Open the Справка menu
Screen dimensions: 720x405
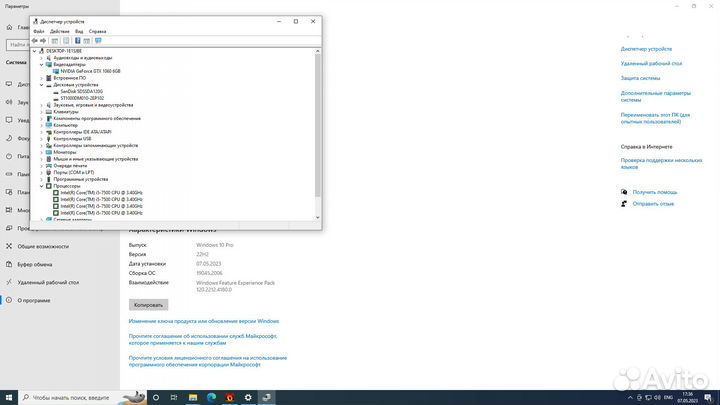coord(97,32)
